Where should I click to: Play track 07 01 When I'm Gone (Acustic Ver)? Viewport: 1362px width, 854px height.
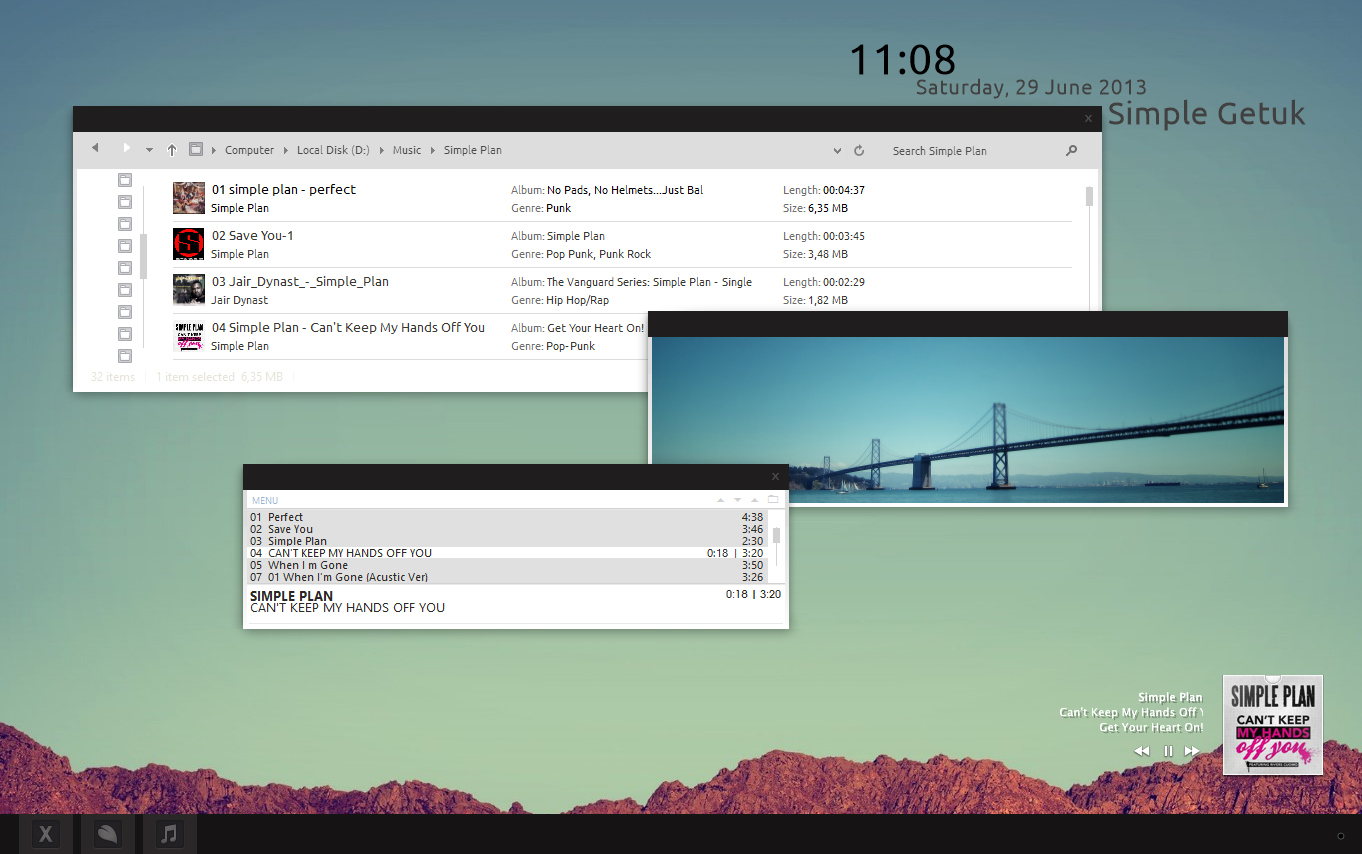point(507,577)
